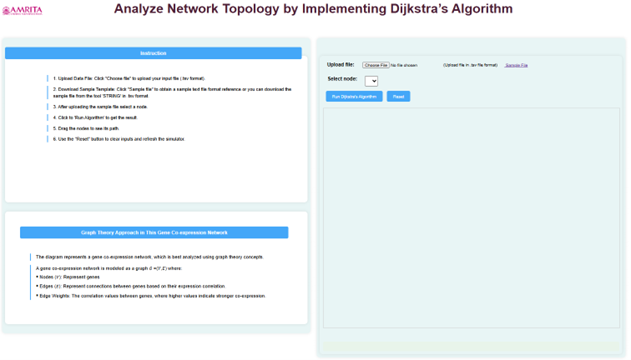The image size is (631, 360).
Task: Click the 'Edges (E)' bullet text
Action: pyautogui.click(x=131, y=286)
